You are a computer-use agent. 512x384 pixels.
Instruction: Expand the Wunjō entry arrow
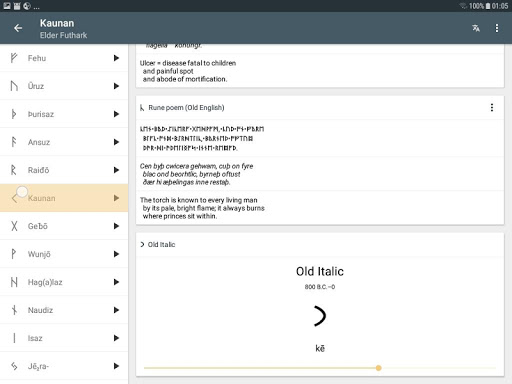(x=116, y=254)
